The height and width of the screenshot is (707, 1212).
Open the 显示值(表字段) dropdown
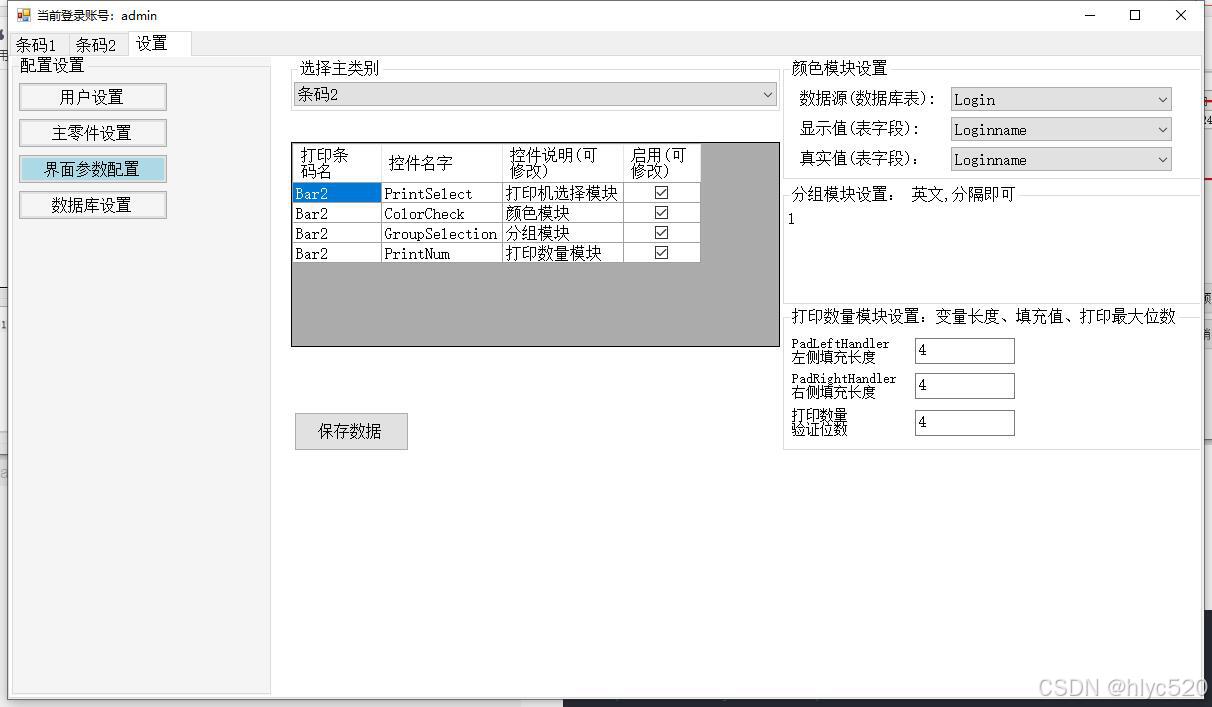point(1061,129)
